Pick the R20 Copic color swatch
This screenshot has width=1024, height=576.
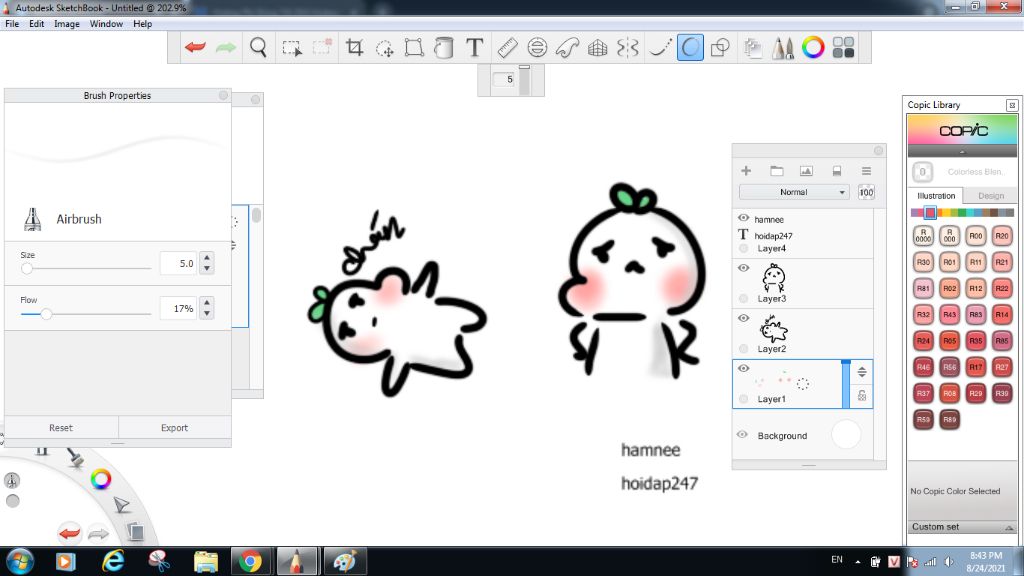coord(1002,236)
